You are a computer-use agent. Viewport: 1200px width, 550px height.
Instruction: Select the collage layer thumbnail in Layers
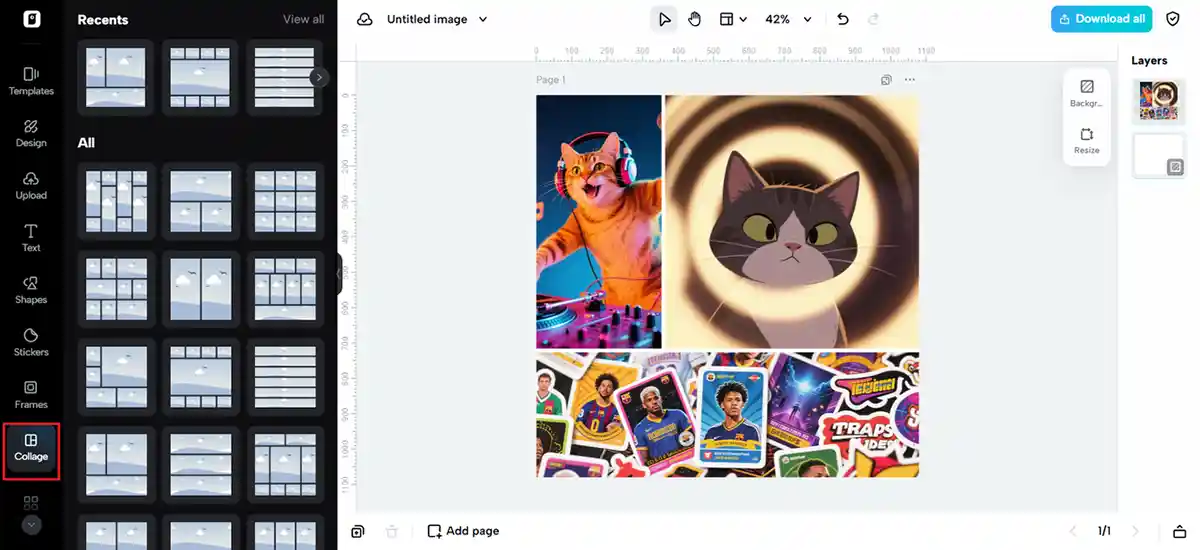click(x=1157, y=100)
